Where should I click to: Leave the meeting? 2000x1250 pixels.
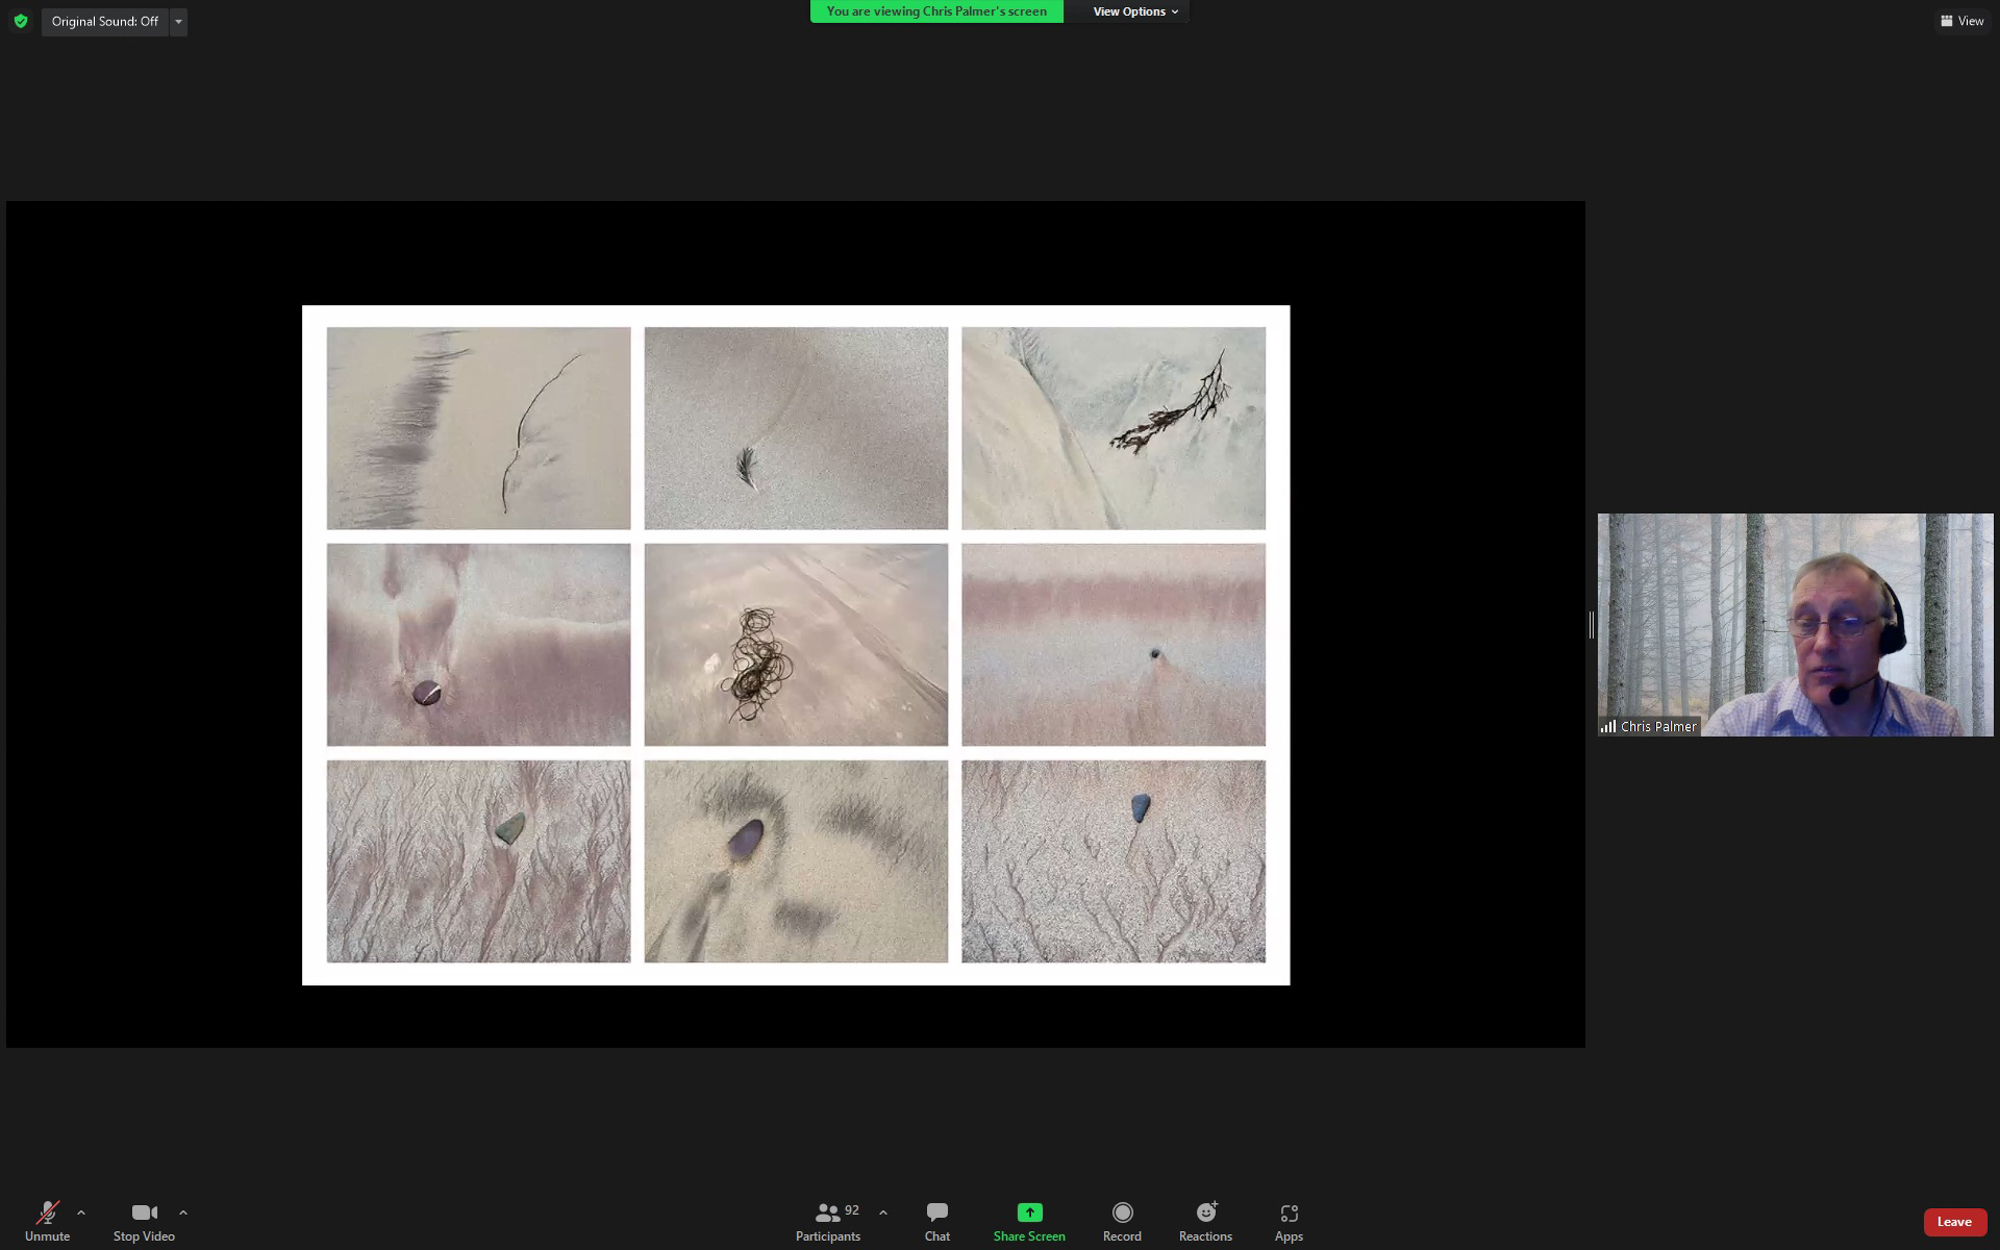coord(1954,1221)
